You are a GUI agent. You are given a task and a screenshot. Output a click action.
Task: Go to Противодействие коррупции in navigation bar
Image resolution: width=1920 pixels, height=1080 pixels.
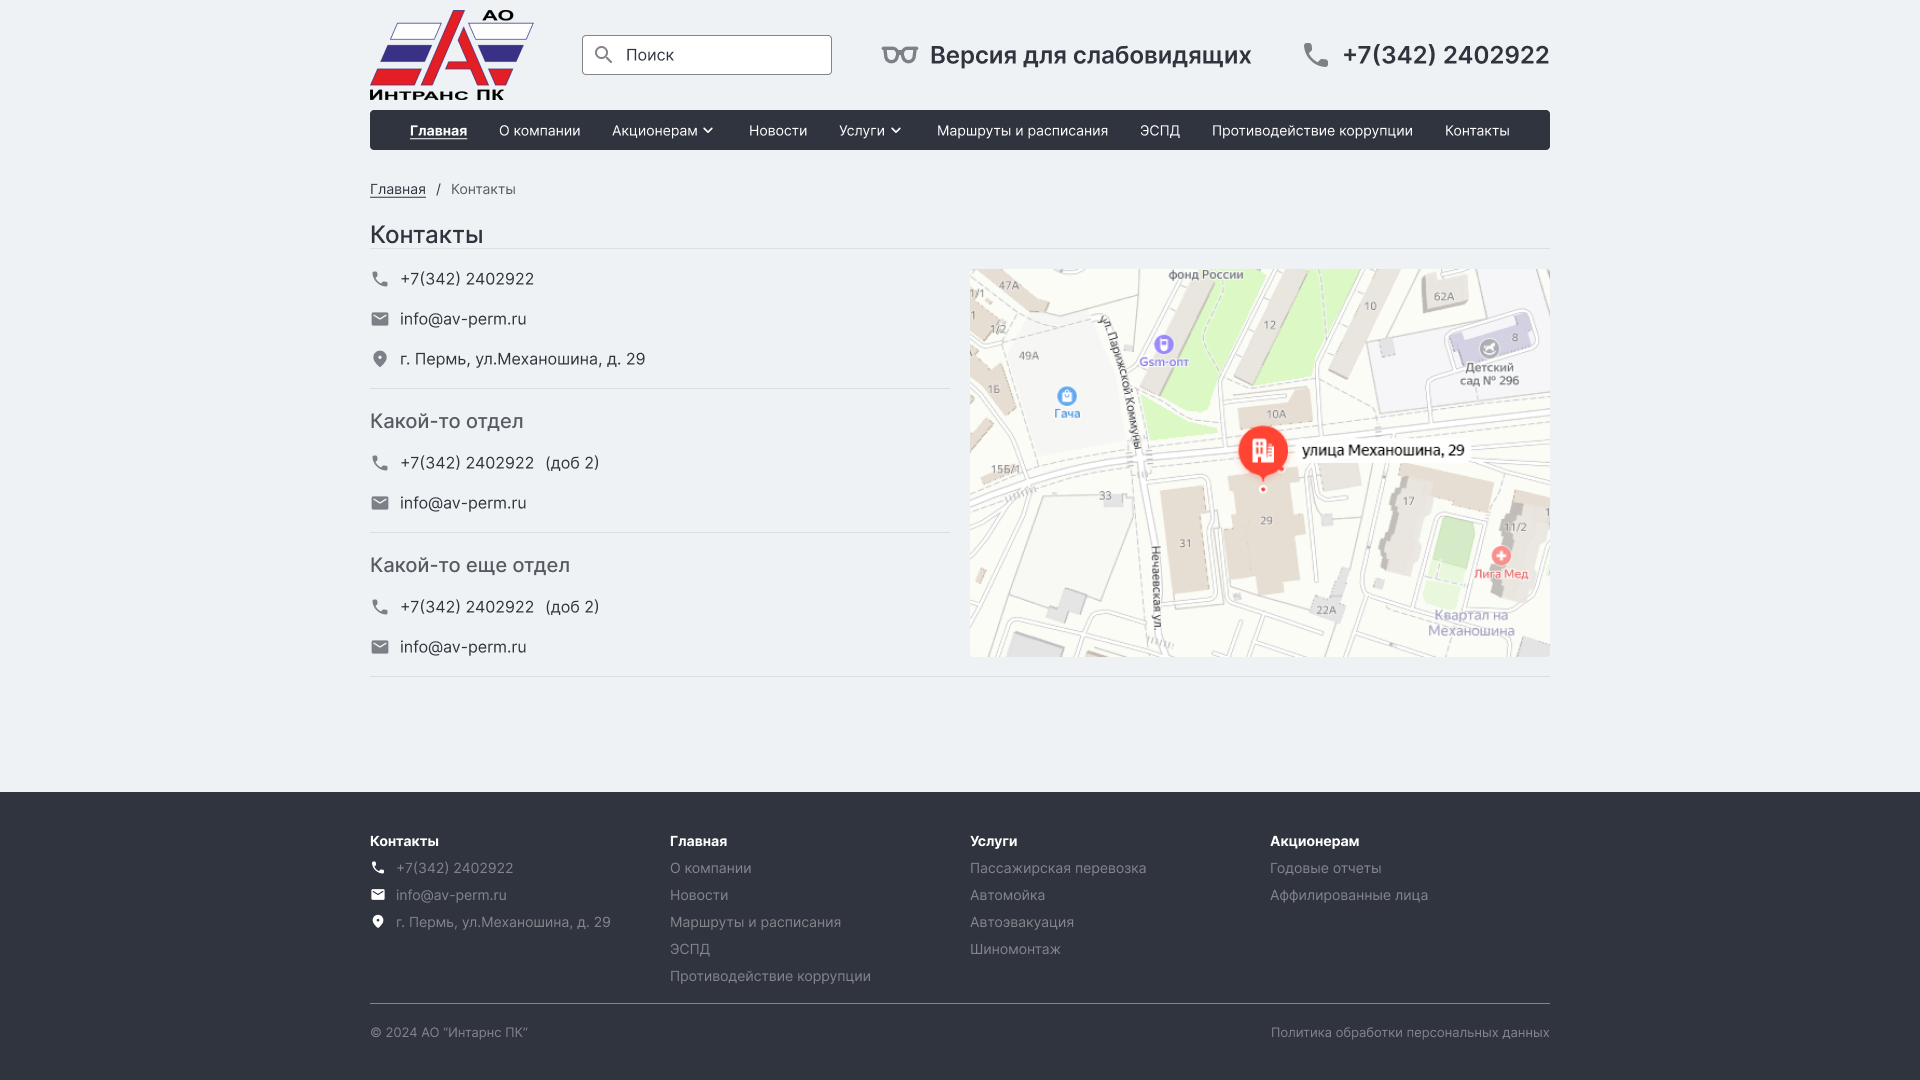1312,131
